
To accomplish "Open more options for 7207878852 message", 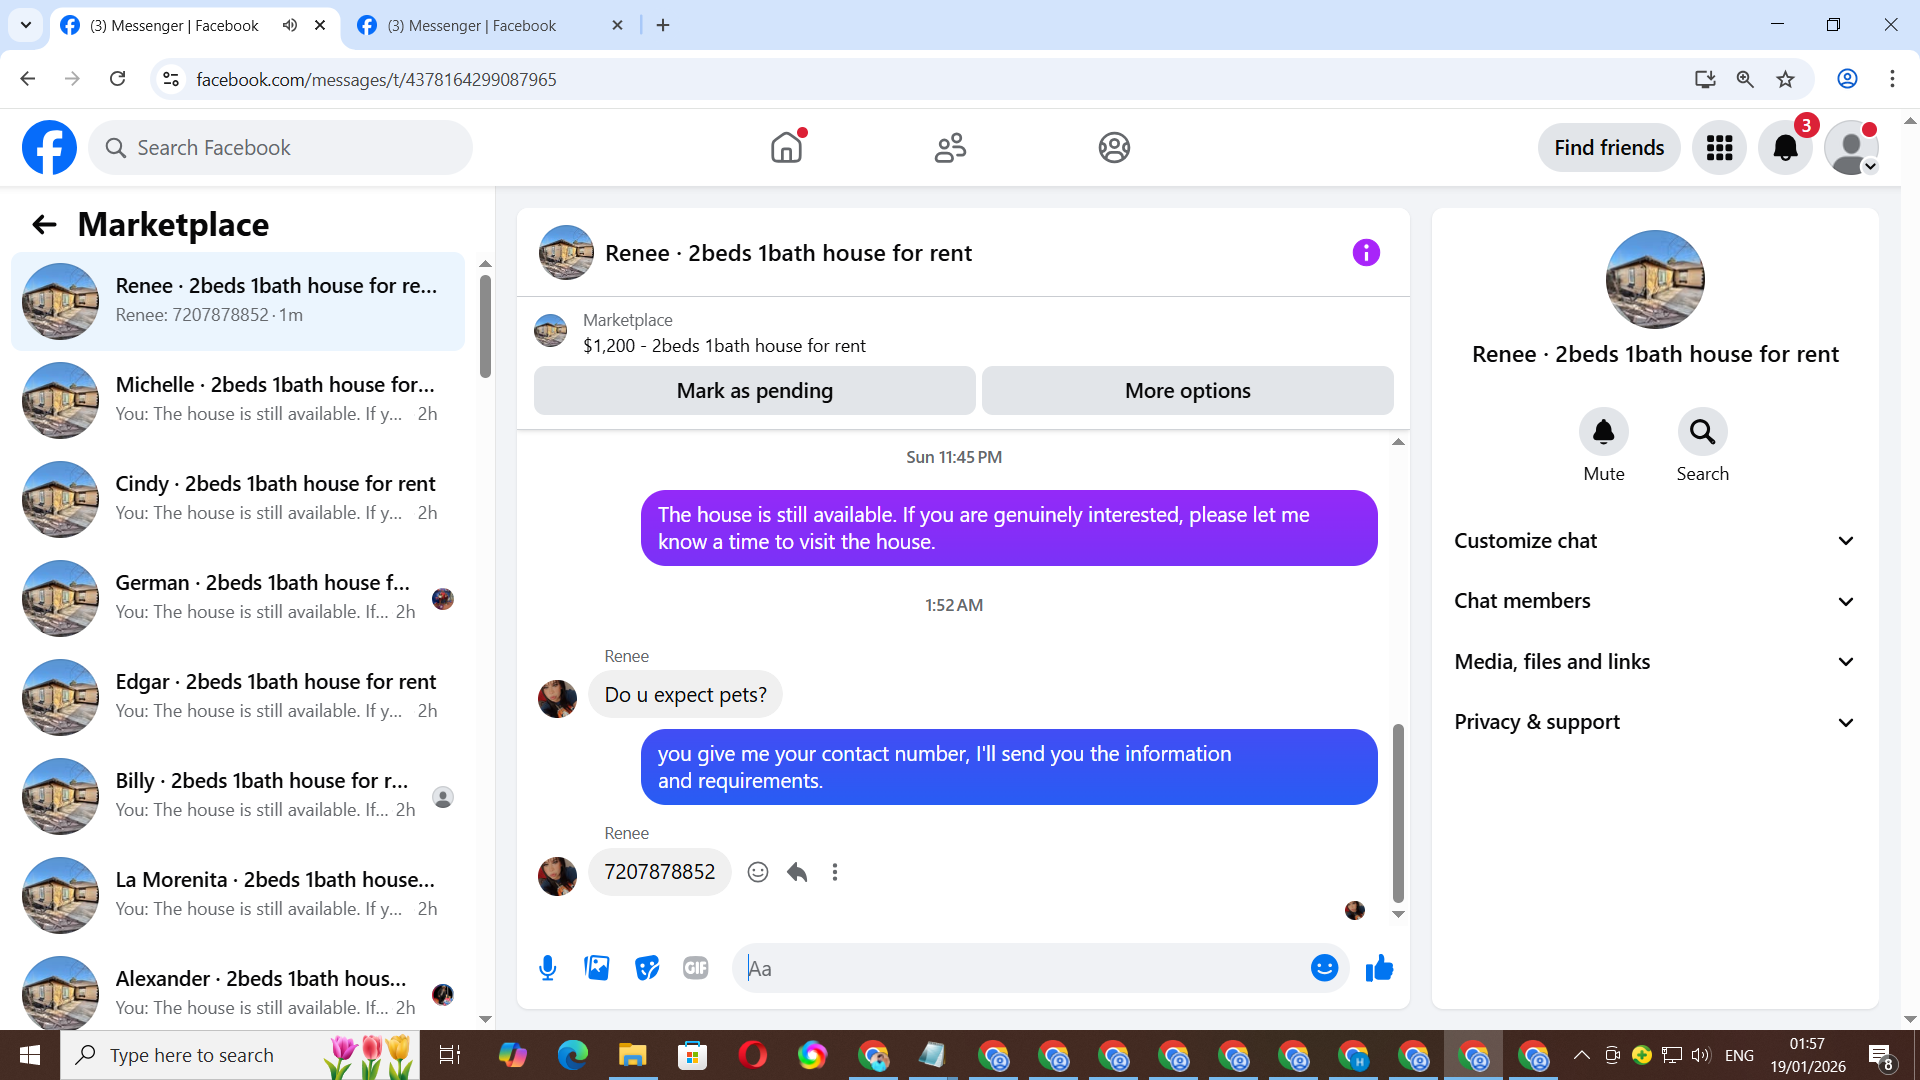I will pyautogui.click(x=835, y=872).
